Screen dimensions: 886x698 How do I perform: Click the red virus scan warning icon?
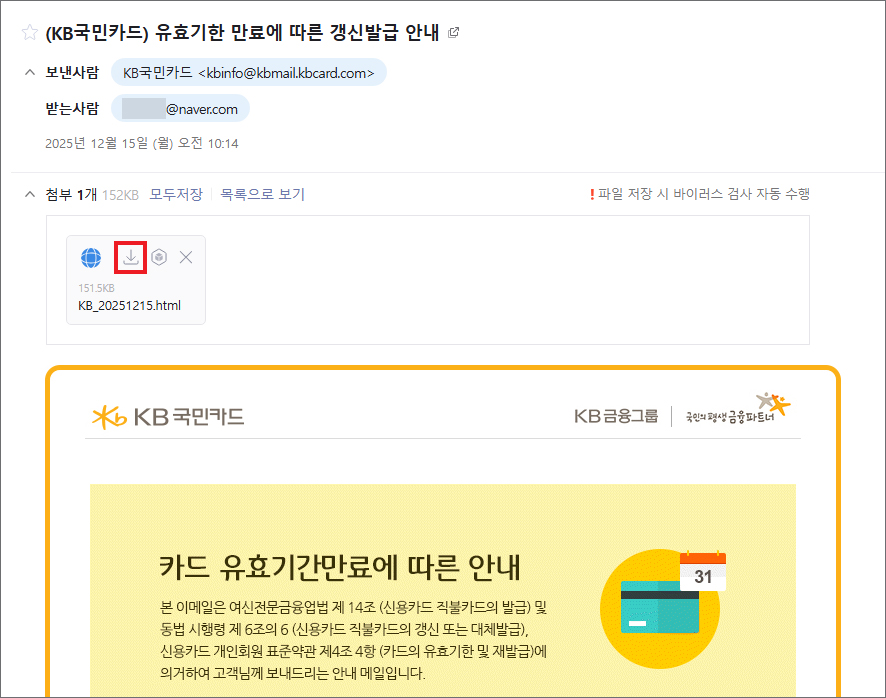[592, 194]
